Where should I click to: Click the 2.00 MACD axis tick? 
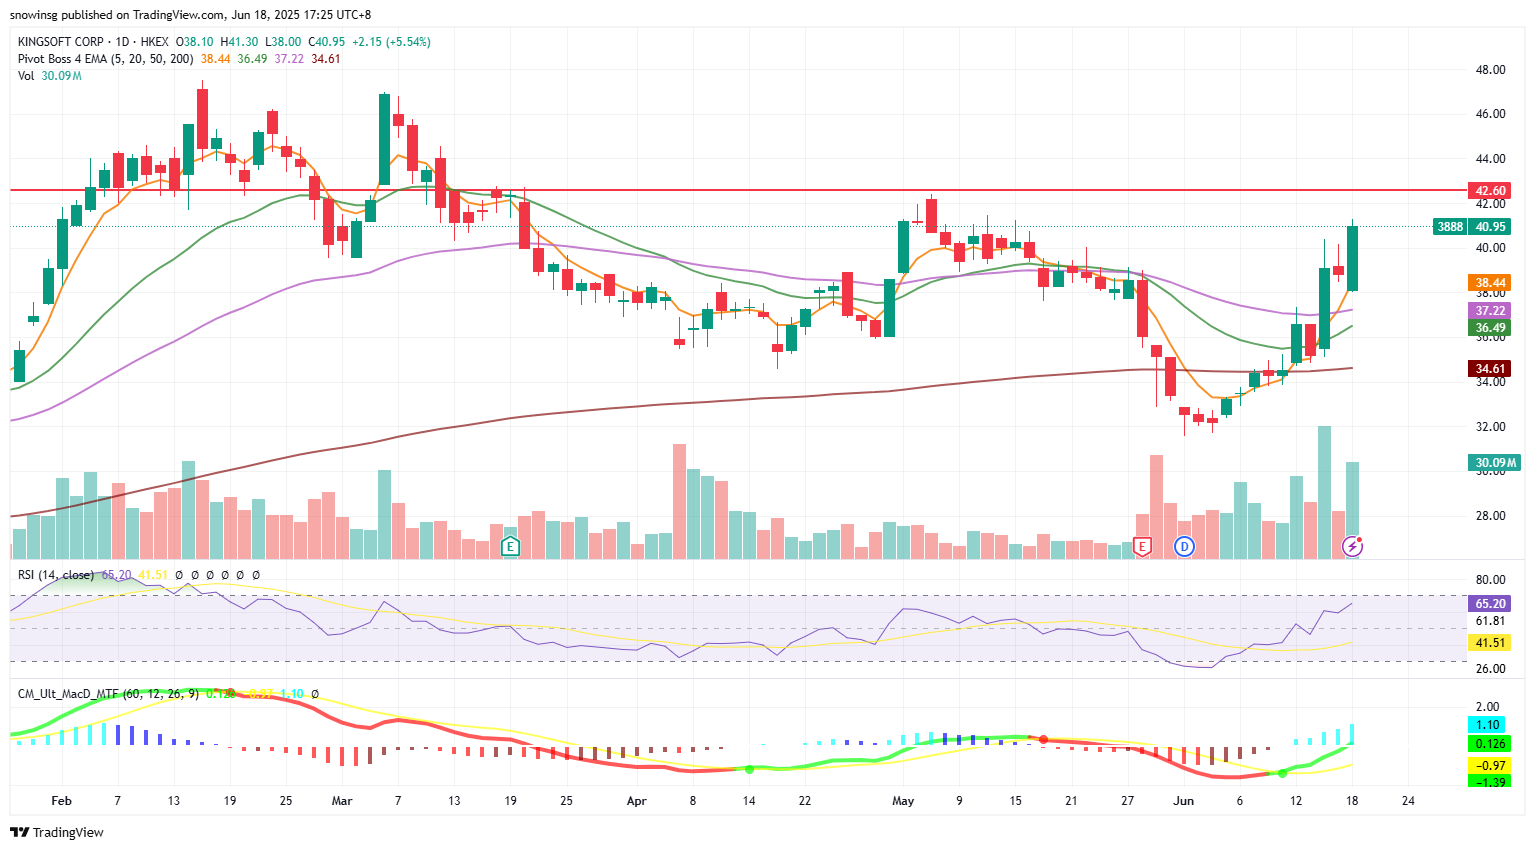pos(1487,707)
